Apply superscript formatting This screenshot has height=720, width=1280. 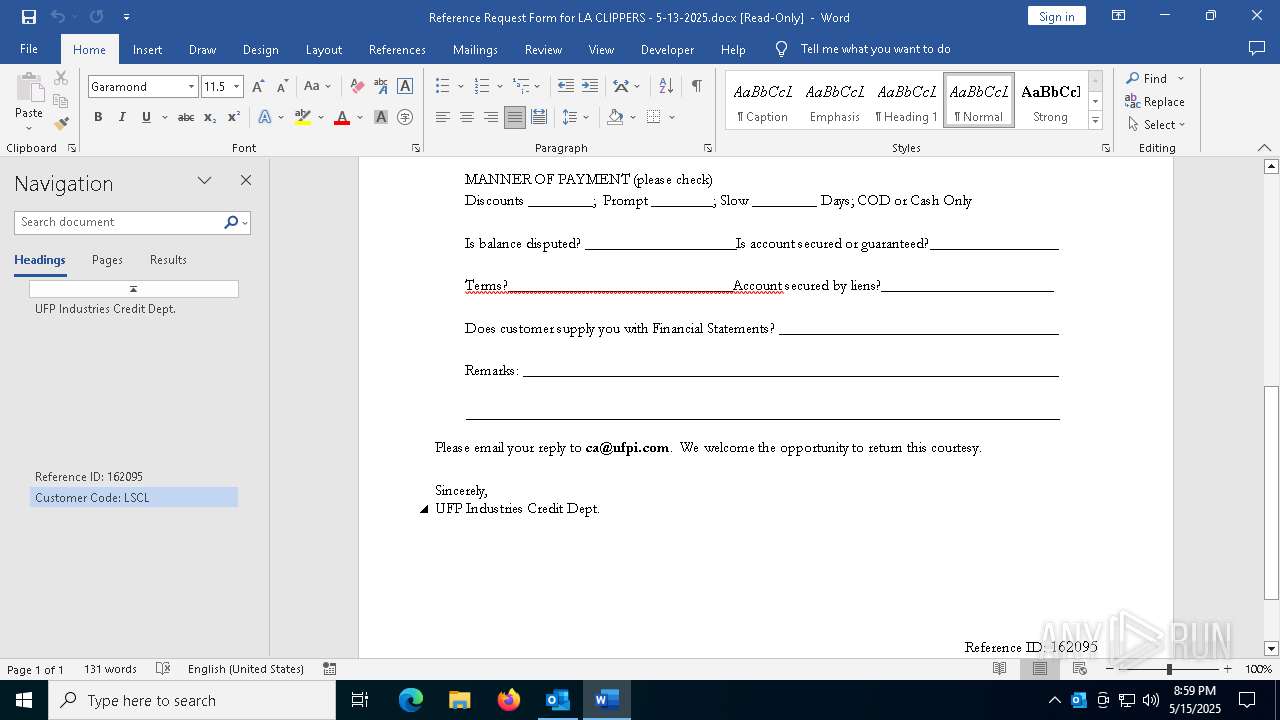tap(234, 117)
